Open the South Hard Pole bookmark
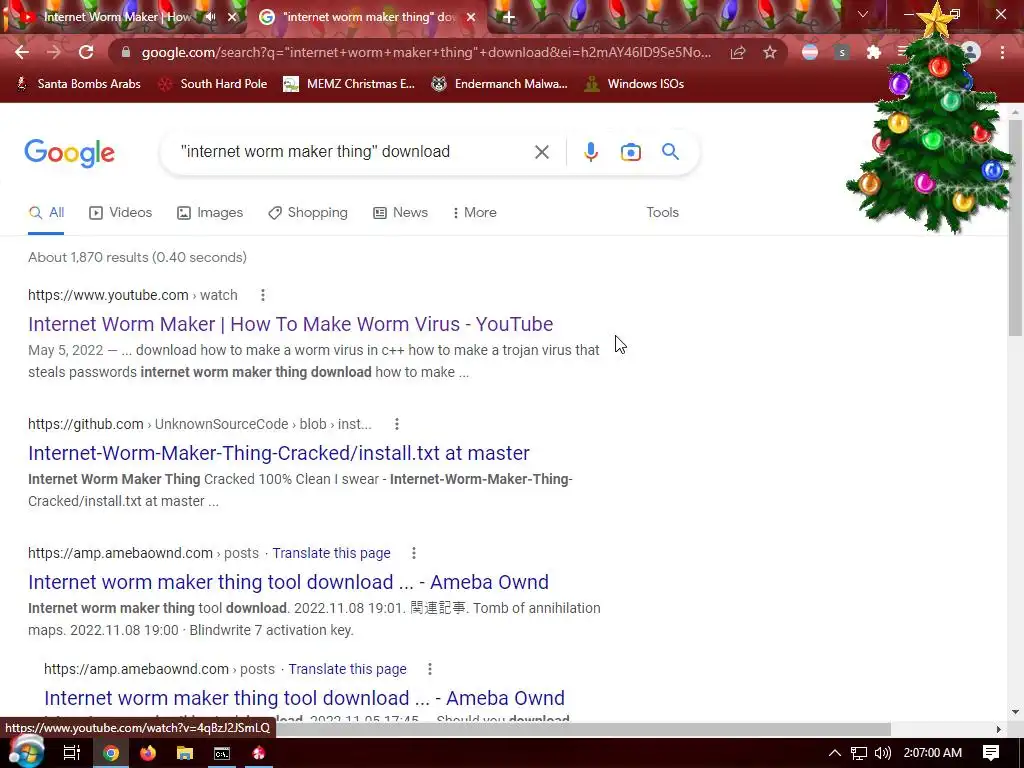 pyautogui.click(x=213, y=84)
